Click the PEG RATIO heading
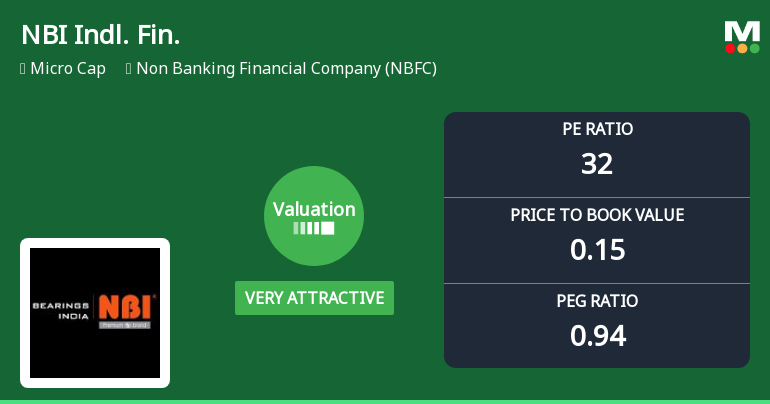This screenshot has width=770, height=404. coord(597,301)
